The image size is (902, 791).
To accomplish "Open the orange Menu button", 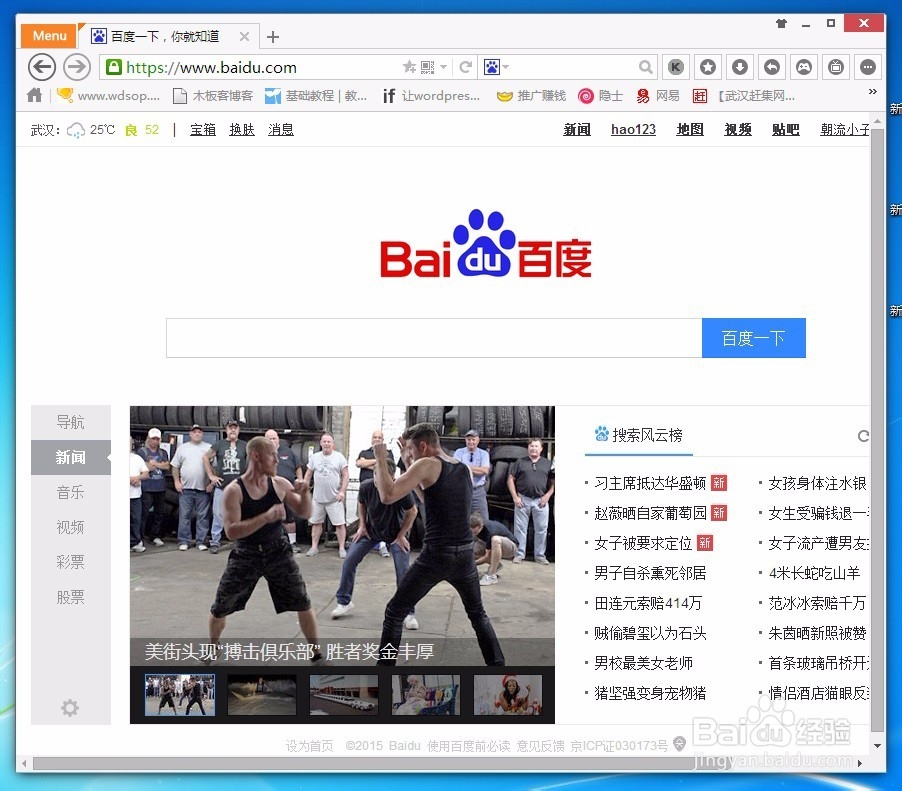I will (49, 36).
